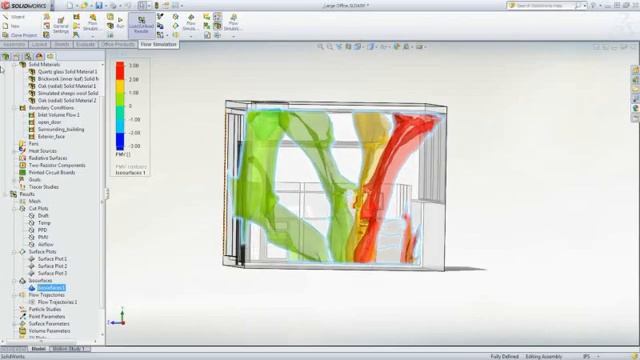This screenshot has height=360, width=640.
Task: Select the PMV cut plot
Action: (x=43, y=237)
